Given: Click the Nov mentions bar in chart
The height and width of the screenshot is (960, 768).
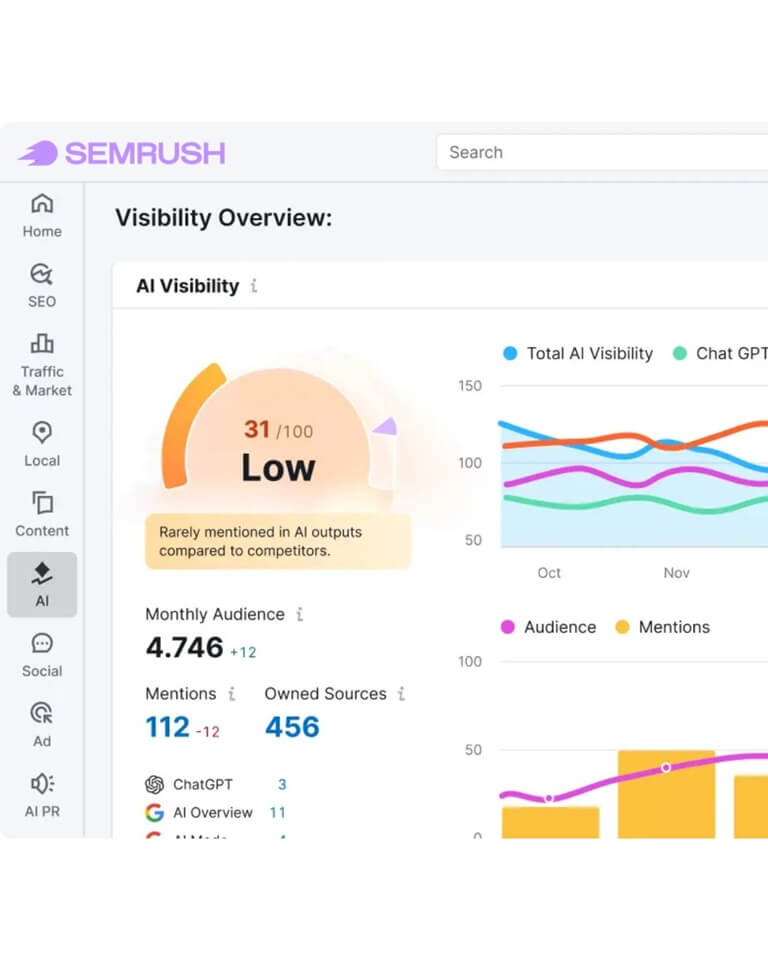Looking at the screenshot, I should point(666,793).
